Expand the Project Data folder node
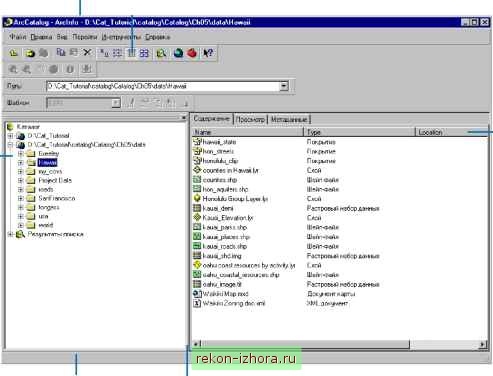Viewport: 493px width, 376px height. (x=21, y=180)
